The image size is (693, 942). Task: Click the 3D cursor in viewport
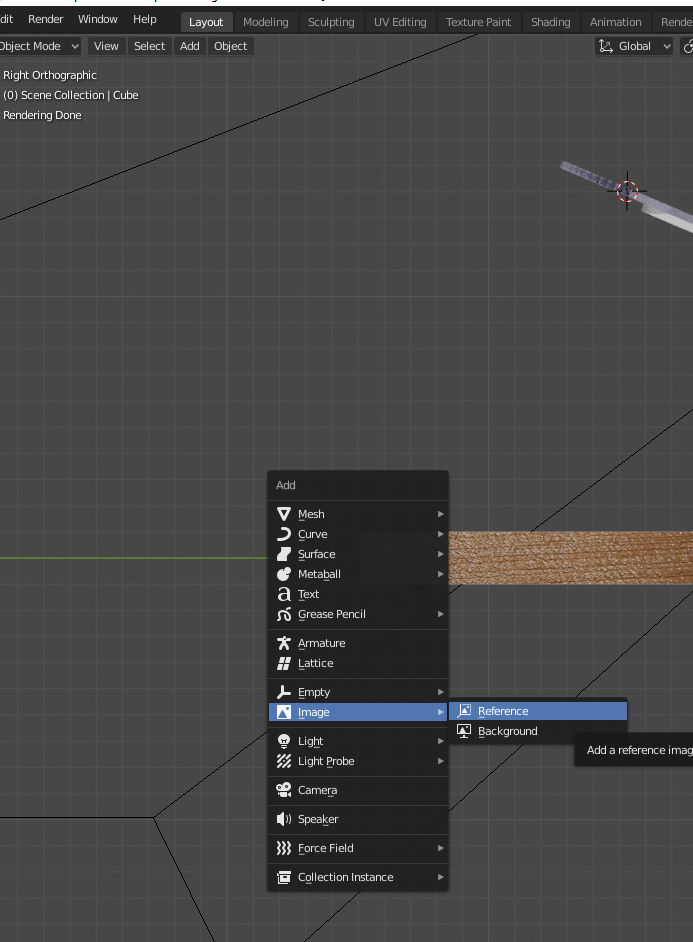[627, 191]
